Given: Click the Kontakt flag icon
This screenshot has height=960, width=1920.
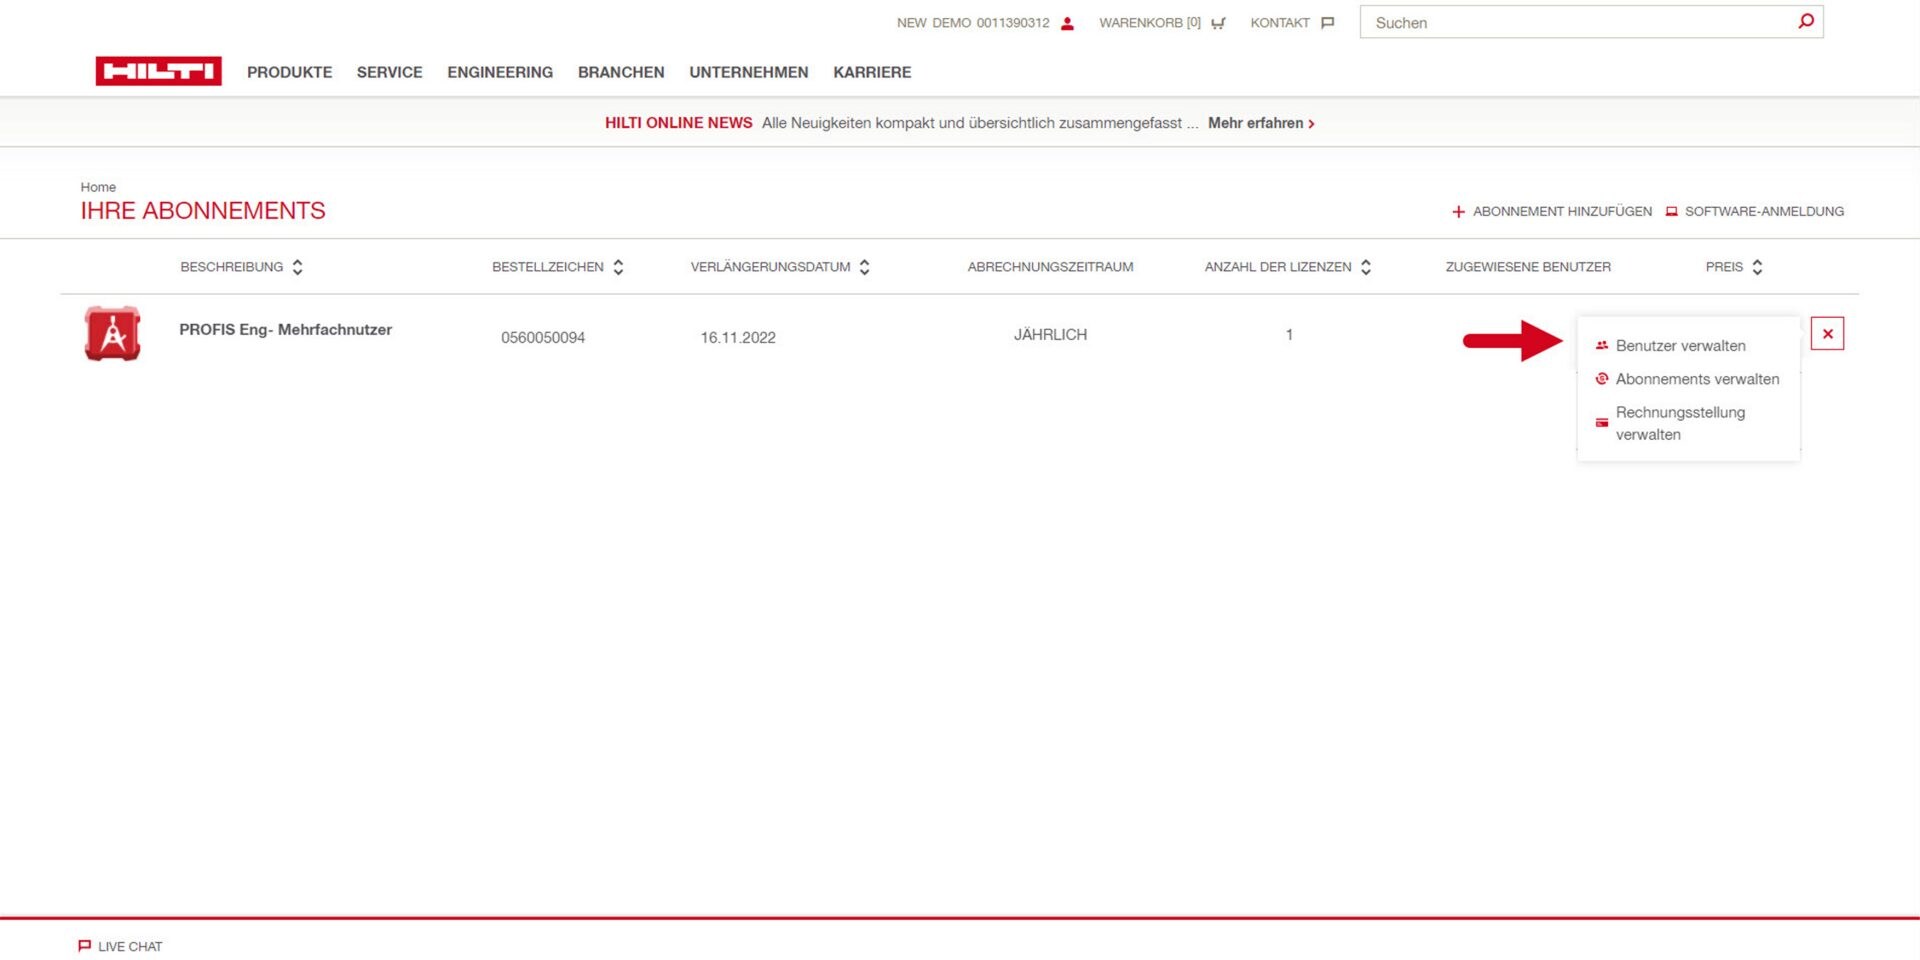Looking at the screenshot, I should click(x=1328, y=23).
